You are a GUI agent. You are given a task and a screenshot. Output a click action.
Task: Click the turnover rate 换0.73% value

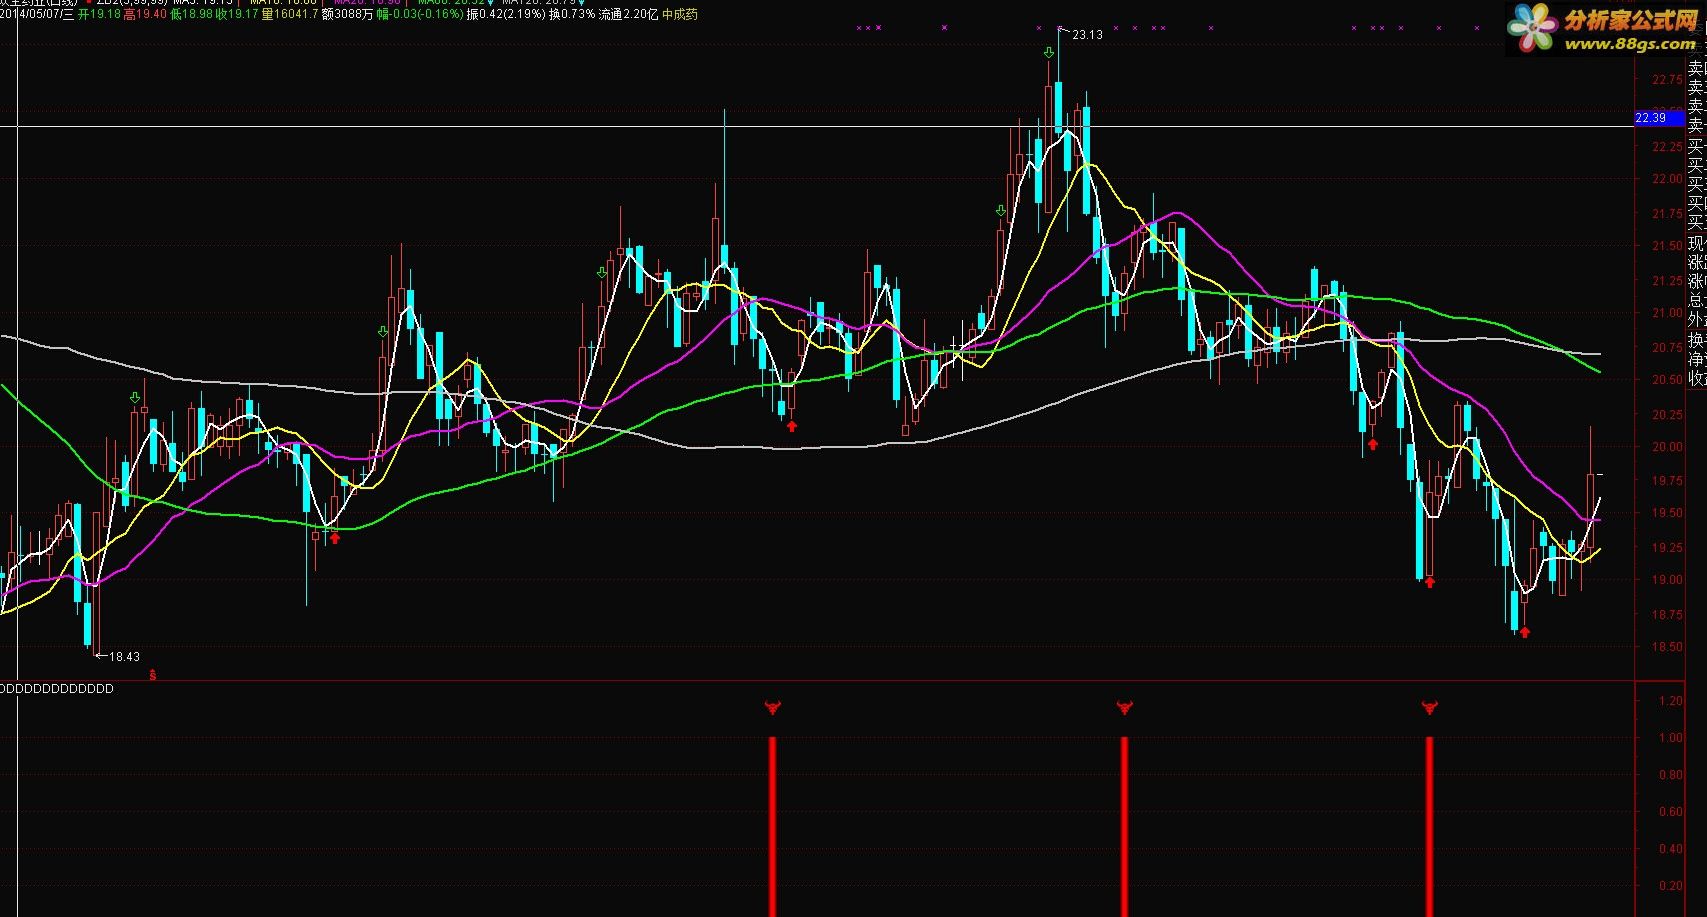click(x=571, y=15)
